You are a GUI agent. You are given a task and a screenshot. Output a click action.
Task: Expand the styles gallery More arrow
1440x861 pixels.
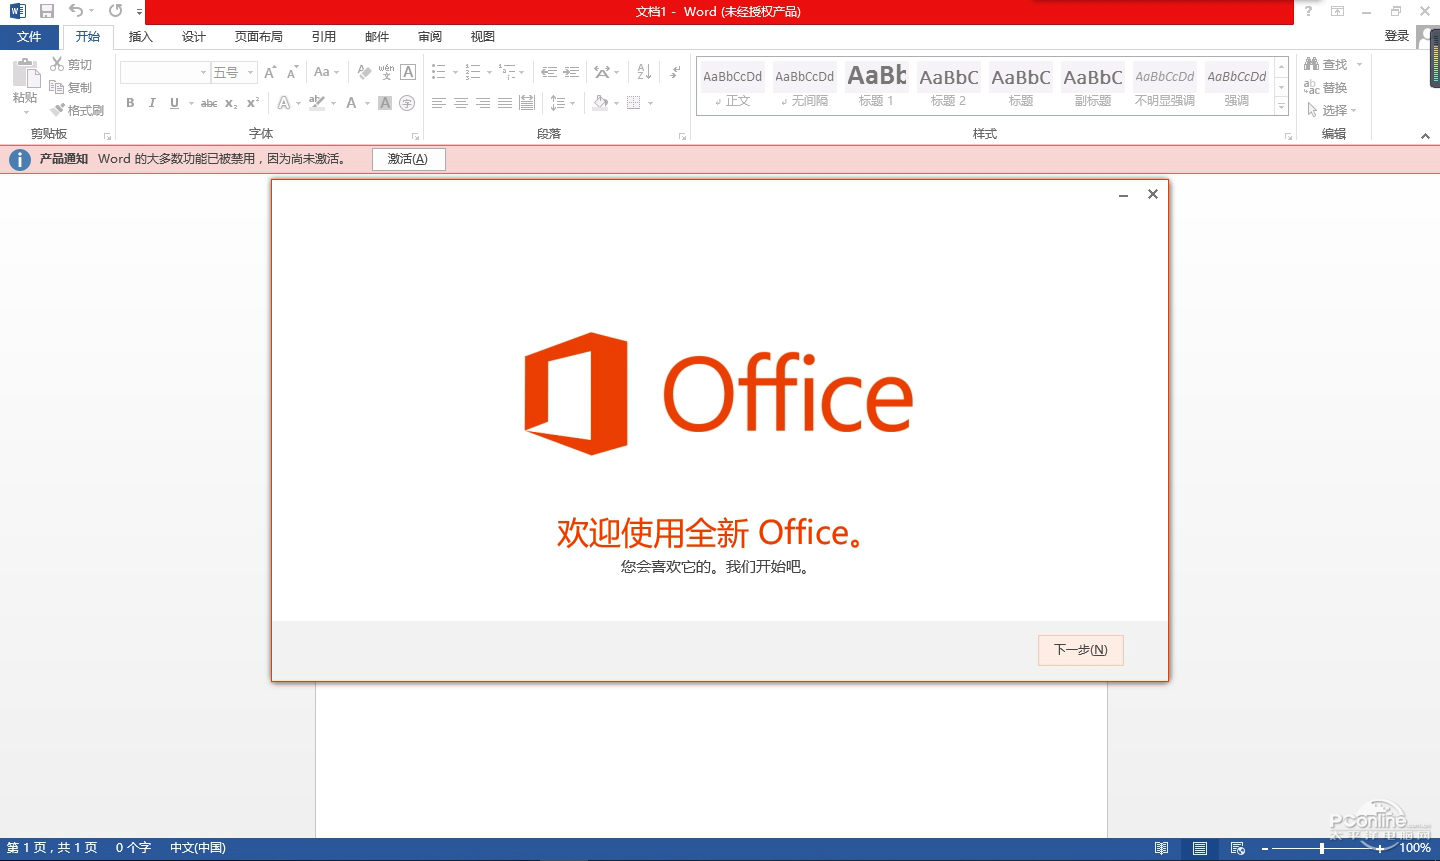coord(1282,106)
